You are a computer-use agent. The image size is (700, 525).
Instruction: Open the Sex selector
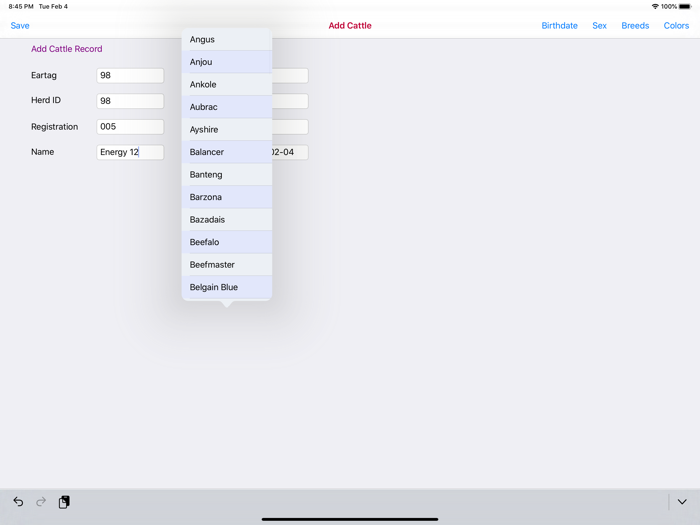tap(599, 25)
